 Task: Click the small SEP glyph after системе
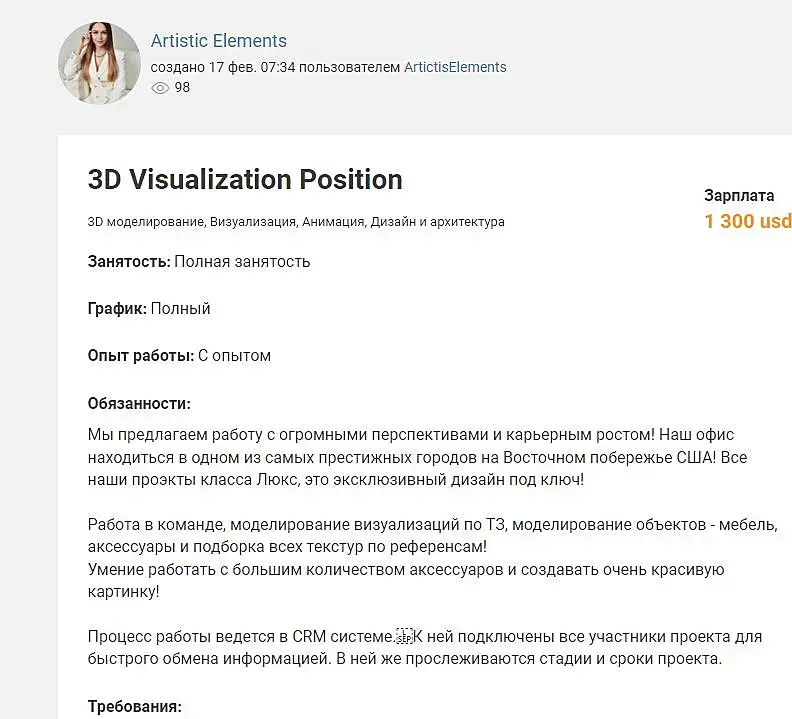(x=405, y=636)
